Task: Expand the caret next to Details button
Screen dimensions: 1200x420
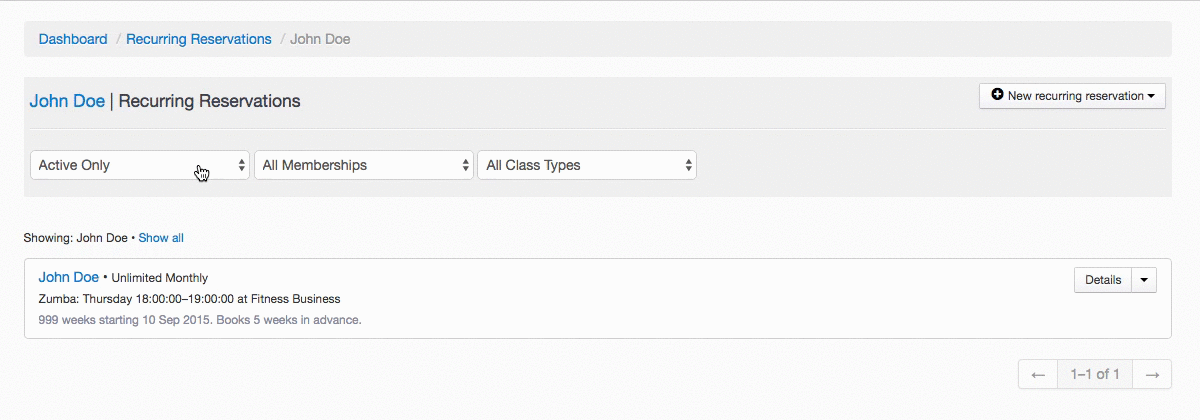Action: pyautogui.click(x=1144, y=280)
